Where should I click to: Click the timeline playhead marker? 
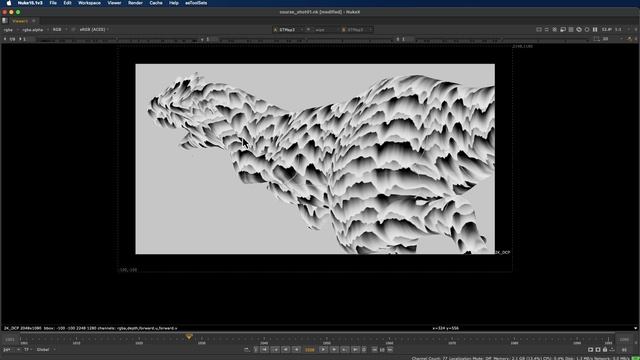click(189, 337)
